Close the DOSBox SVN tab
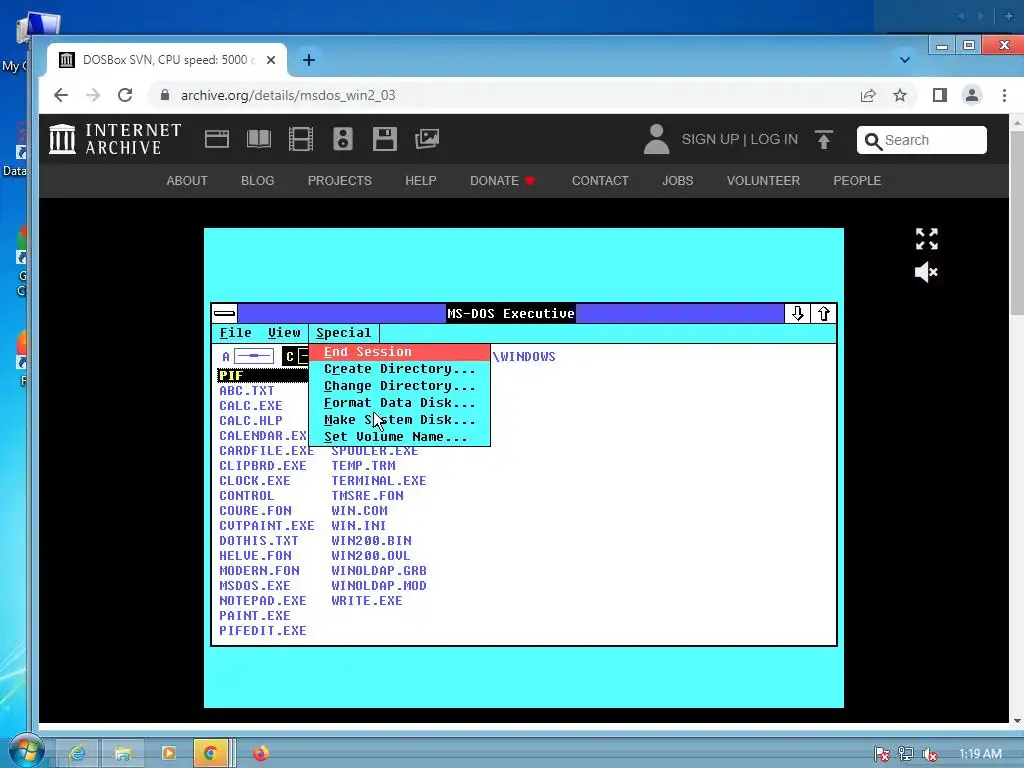The width and height of the screenshot is (1024, 768). pos(271,60)
